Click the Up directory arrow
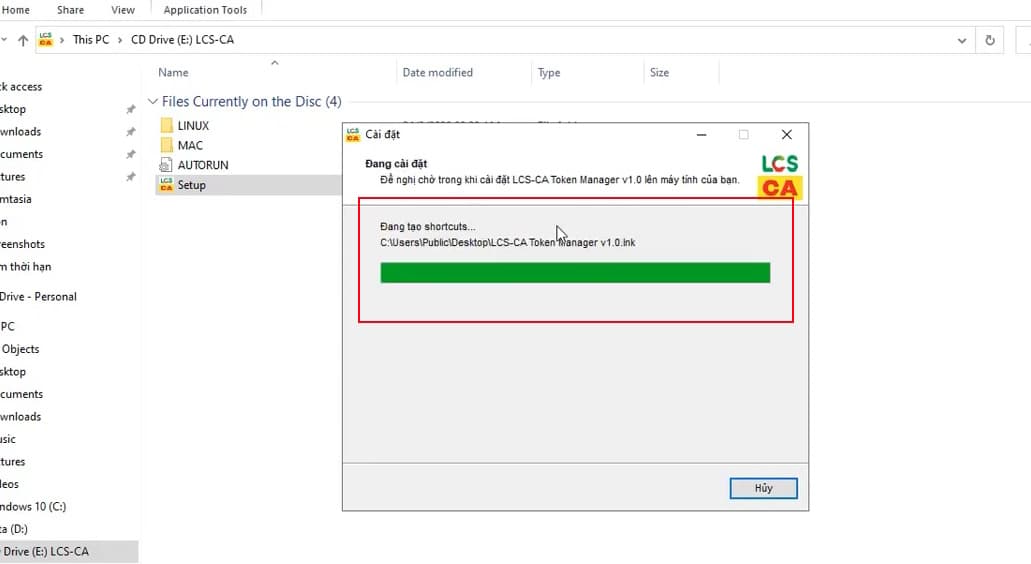Image resolution: width=1031 pixels, height=564 pixels. click(23, 40)
